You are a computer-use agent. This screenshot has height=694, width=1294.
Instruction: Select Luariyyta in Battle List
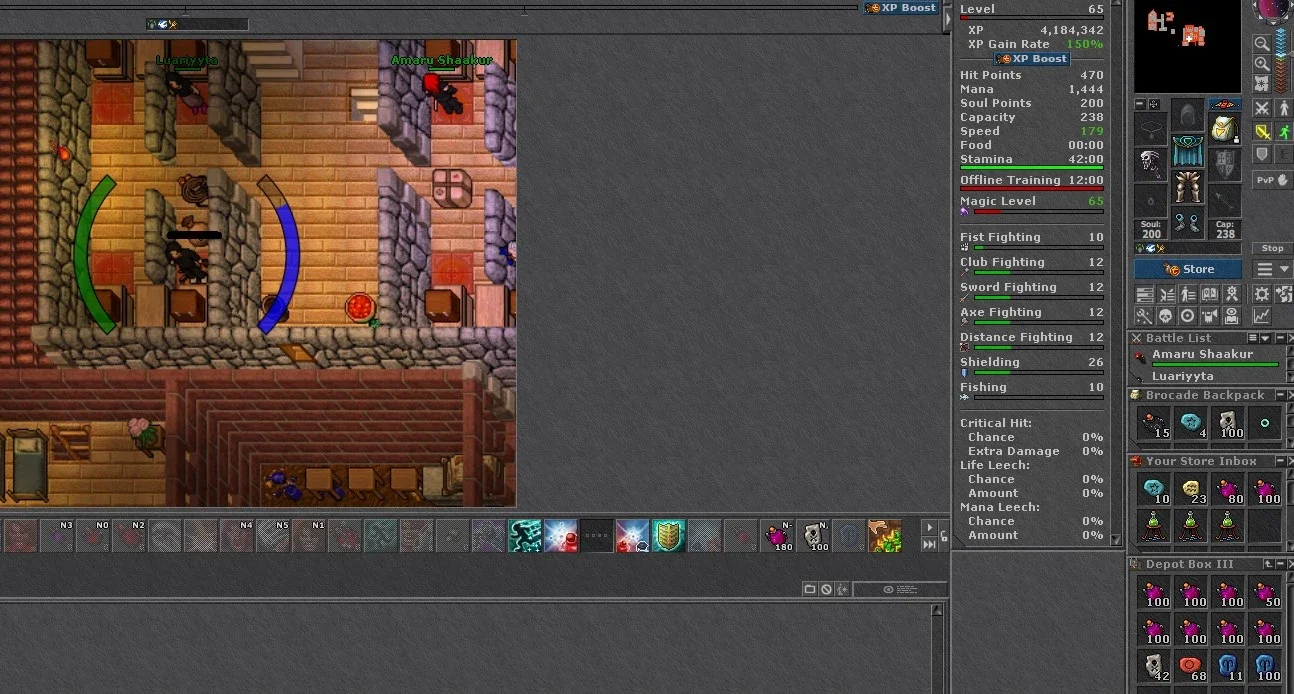(1183, 377)
